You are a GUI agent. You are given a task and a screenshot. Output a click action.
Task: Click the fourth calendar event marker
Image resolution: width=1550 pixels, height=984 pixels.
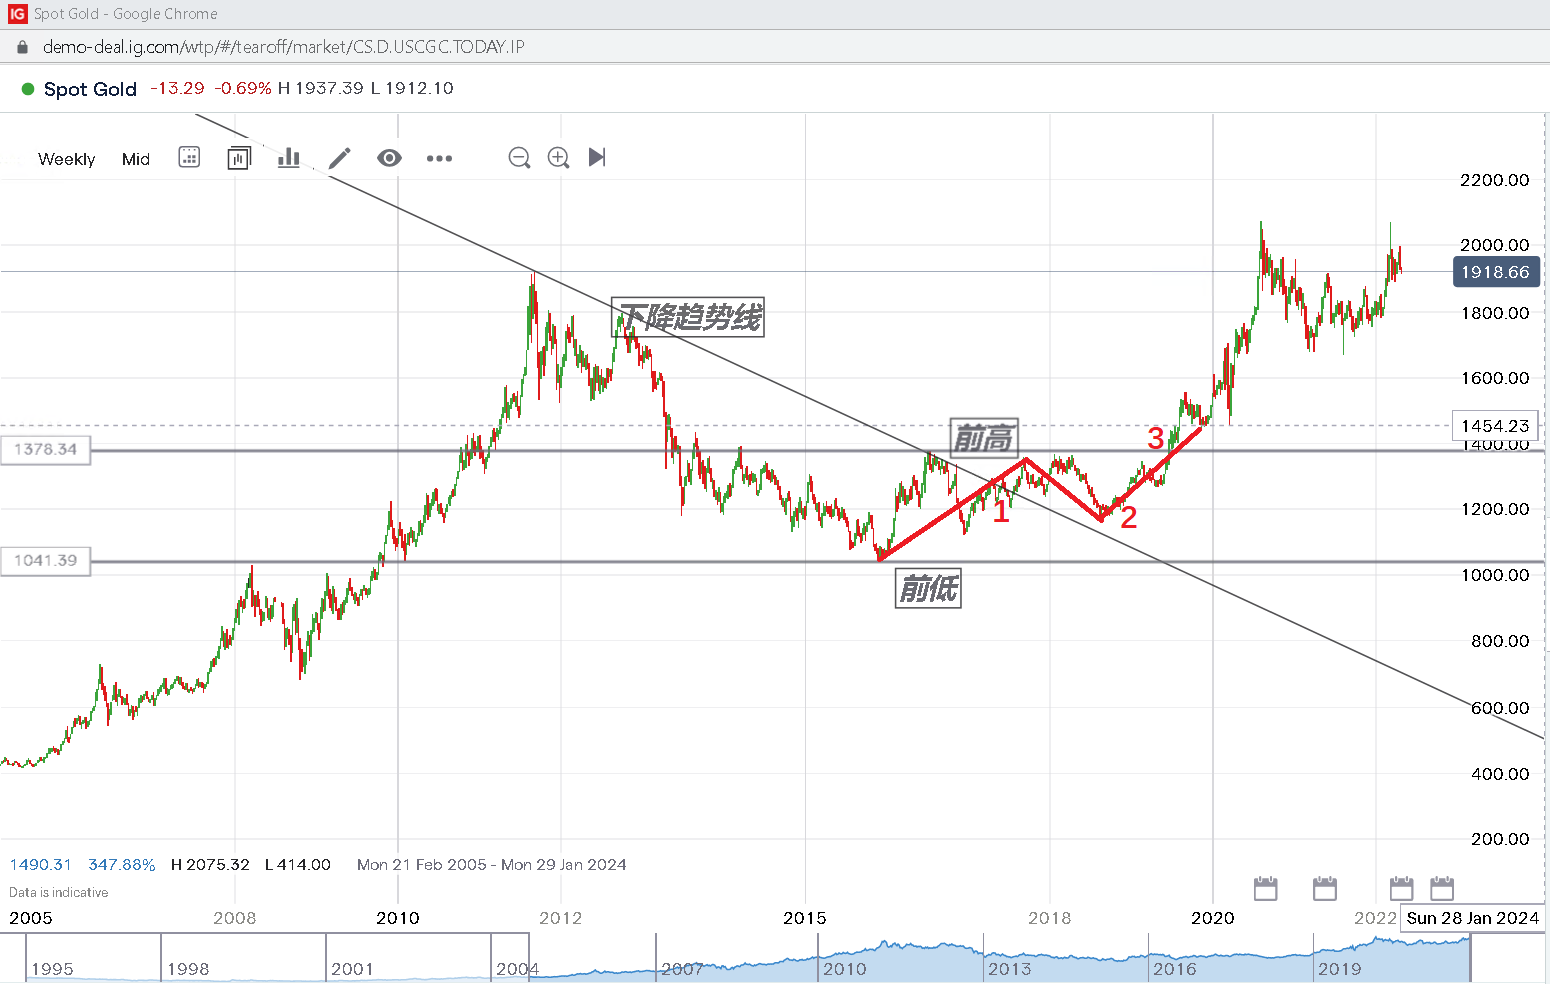pos(1442,887)
